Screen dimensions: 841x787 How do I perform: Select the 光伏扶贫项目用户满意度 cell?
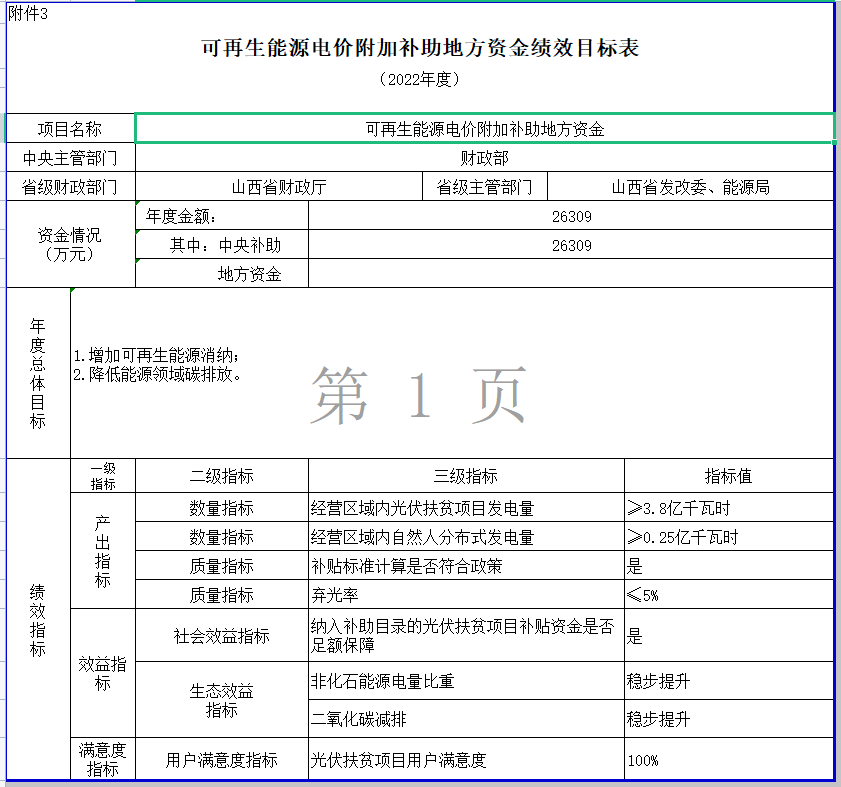[x=466, y=760]
